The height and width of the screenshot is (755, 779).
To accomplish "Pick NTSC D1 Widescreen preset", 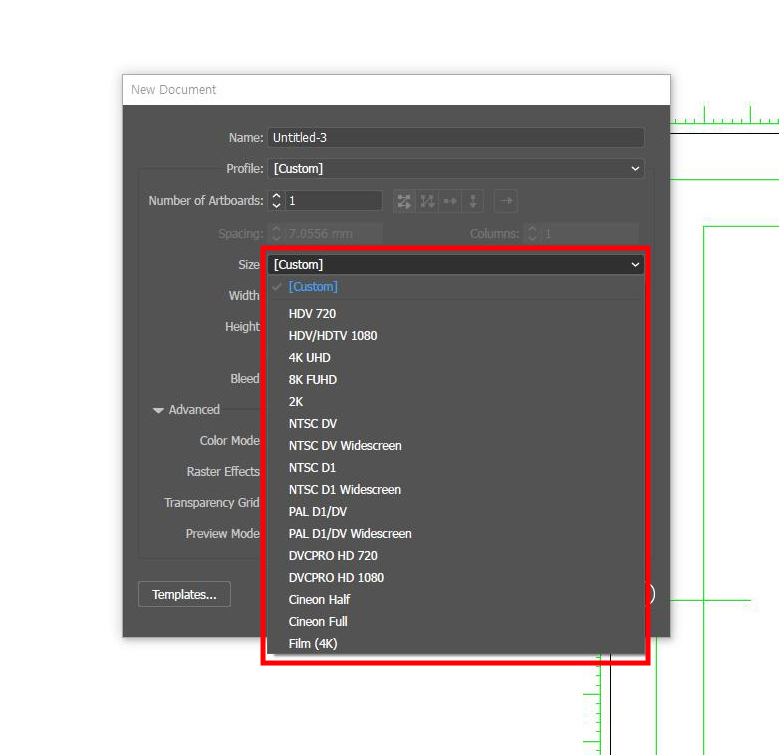I will click(x=456, y=490).
